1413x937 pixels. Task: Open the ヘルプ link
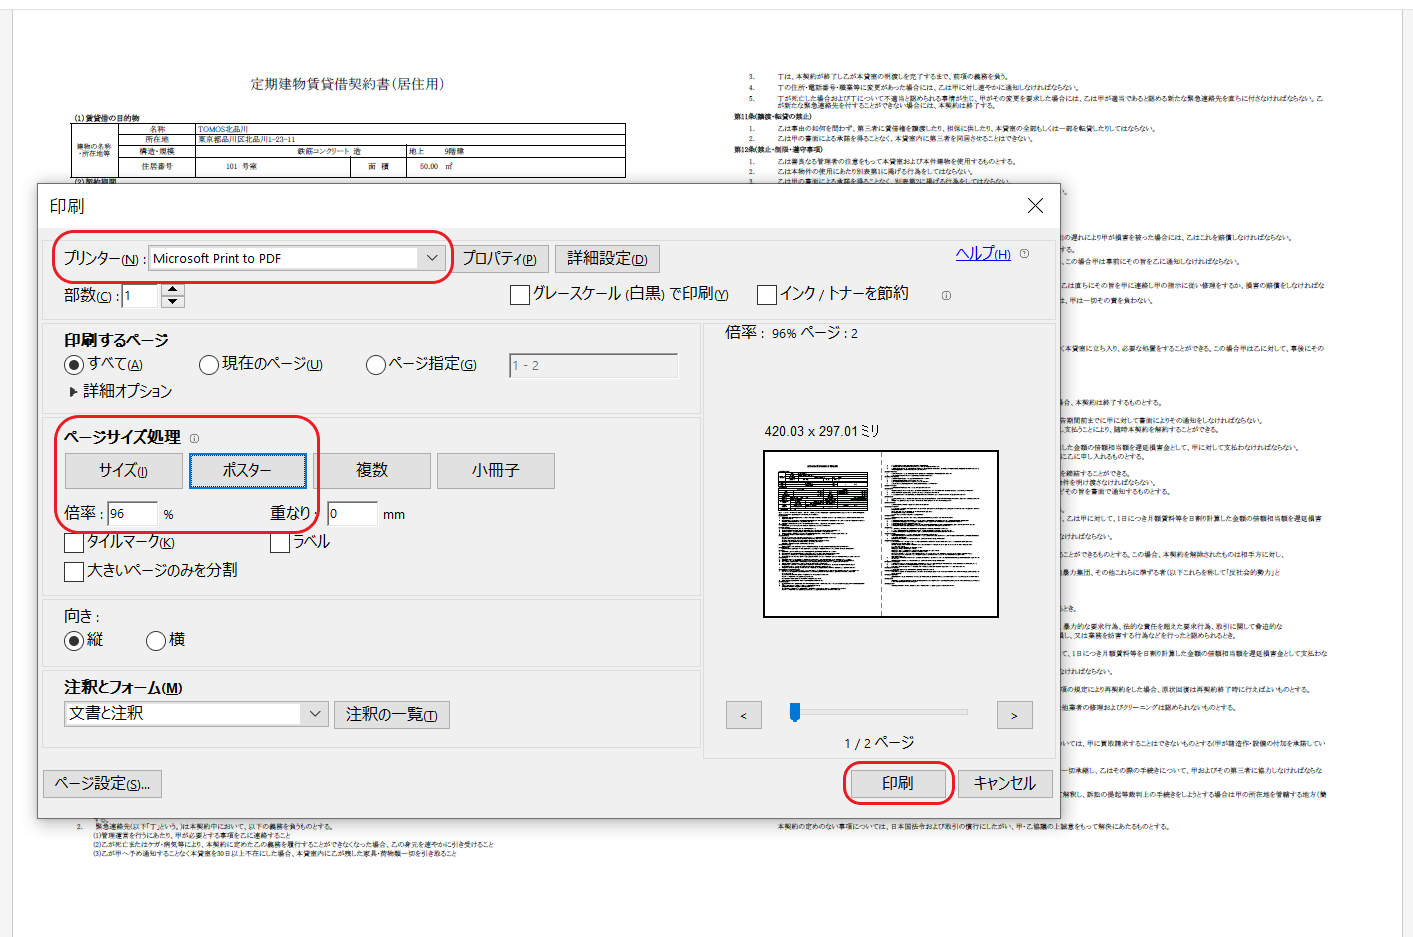pyautogui.click(x=982, y=254)
